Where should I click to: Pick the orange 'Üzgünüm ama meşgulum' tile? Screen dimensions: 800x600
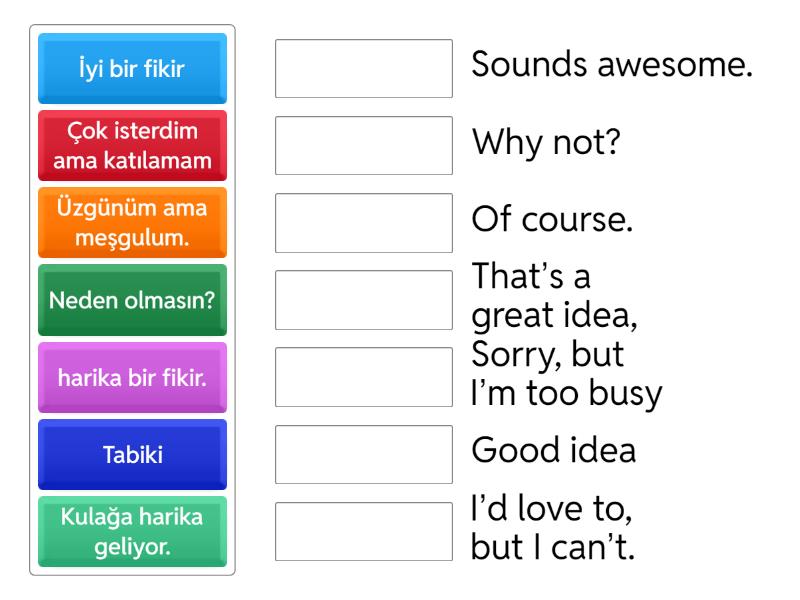pyautogui.click(x=132, y=223)
